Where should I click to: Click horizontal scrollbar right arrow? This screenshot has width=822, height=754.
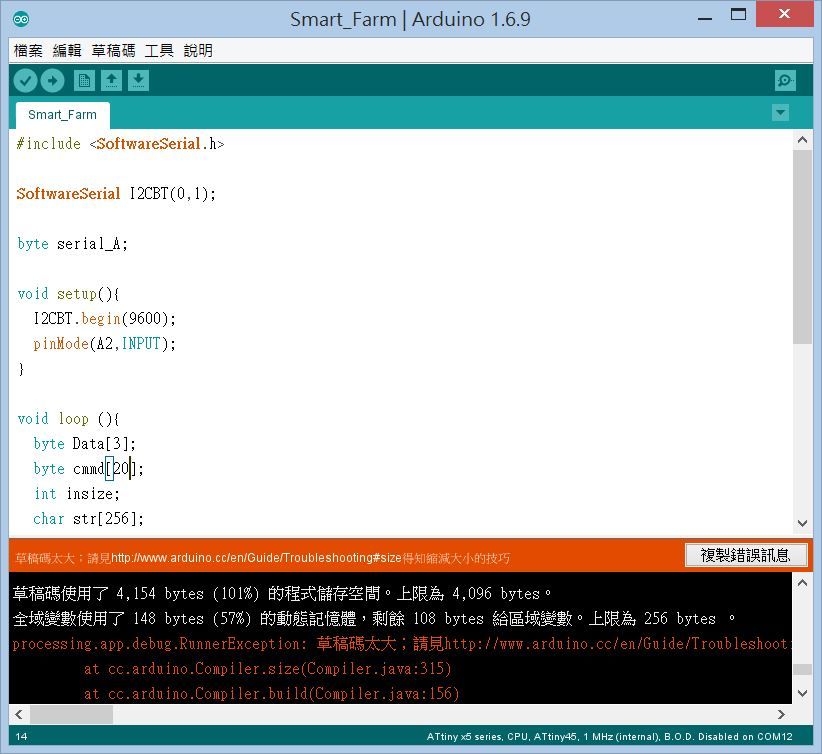tap(781, 714)
